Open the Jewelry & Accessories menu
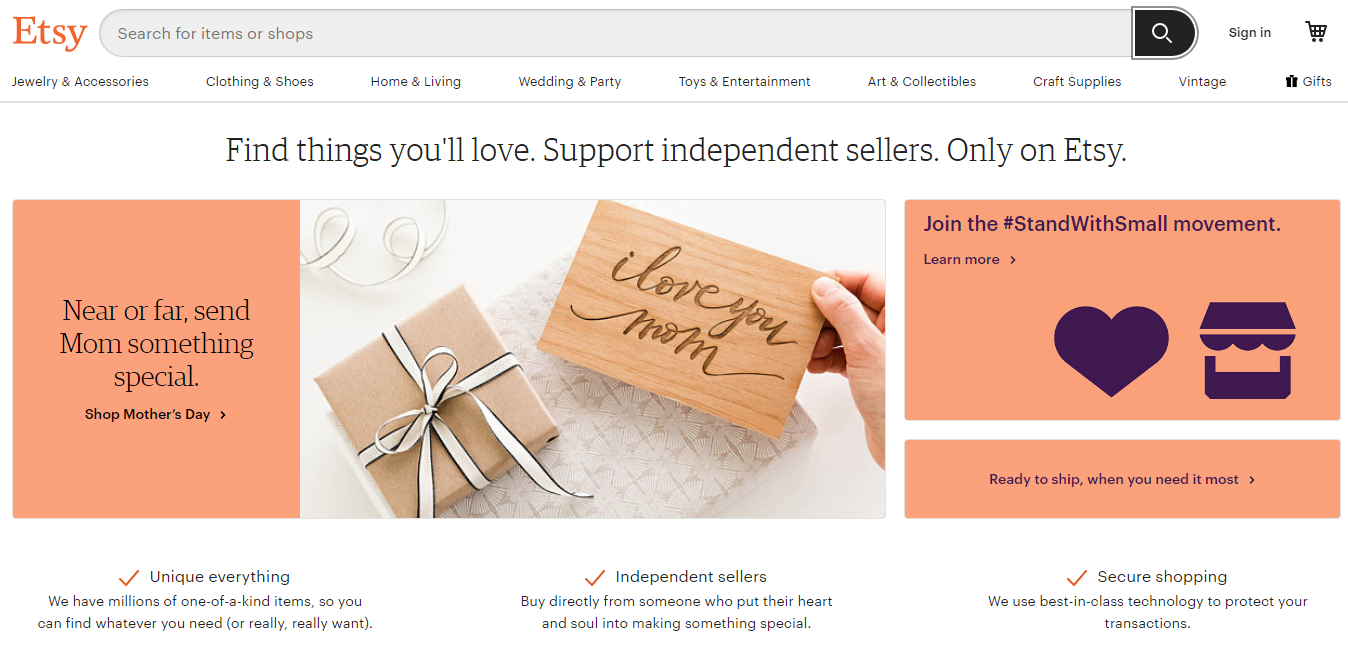The height and width of the screenshot is (647, 1348). click(80, 82)
